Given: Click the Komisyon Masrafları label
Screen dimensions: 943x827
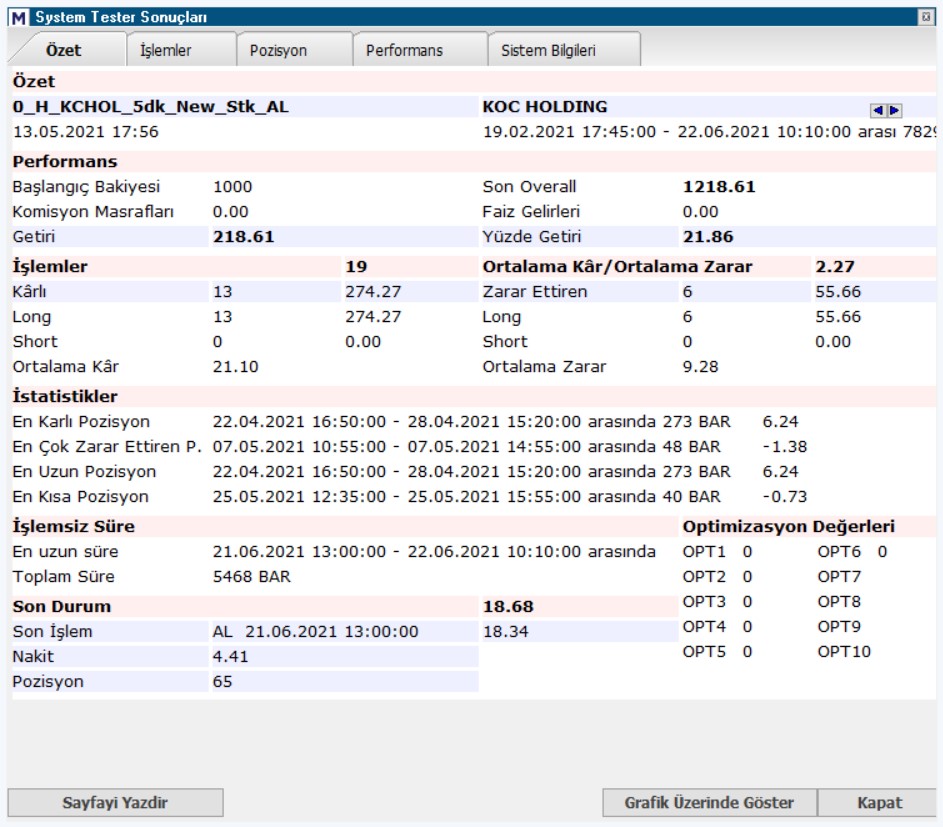Looking at the screenshot, I should 93,212.
